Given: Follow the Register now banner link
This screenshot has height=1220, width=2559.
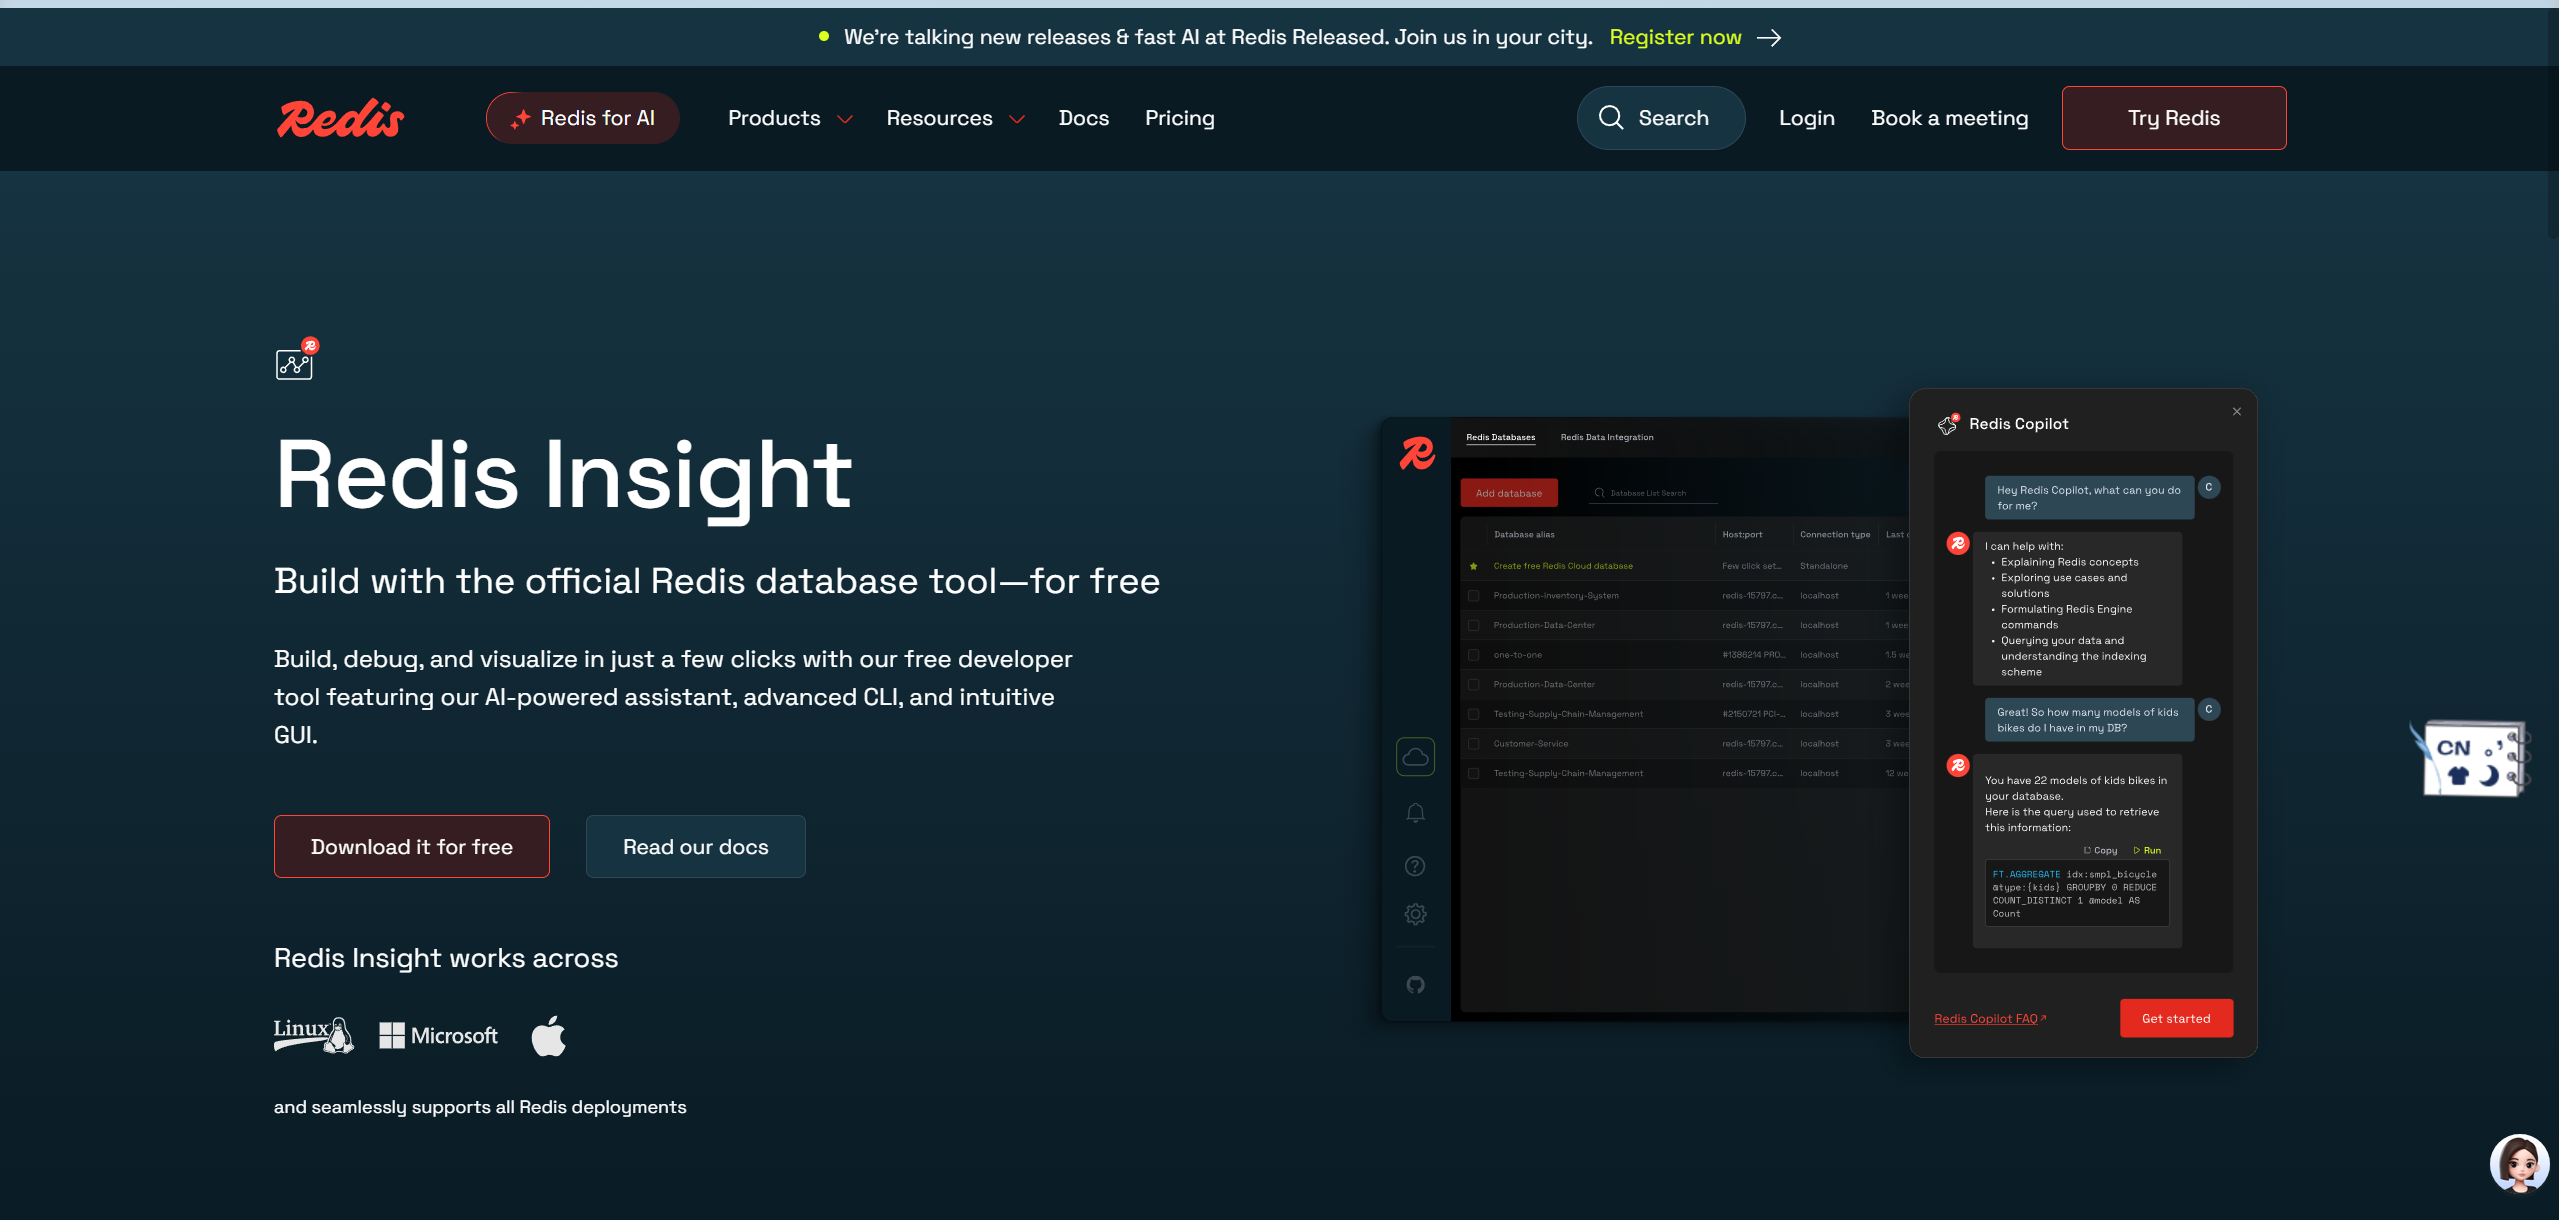Looking at the screenshot, I should point(1675,37).
